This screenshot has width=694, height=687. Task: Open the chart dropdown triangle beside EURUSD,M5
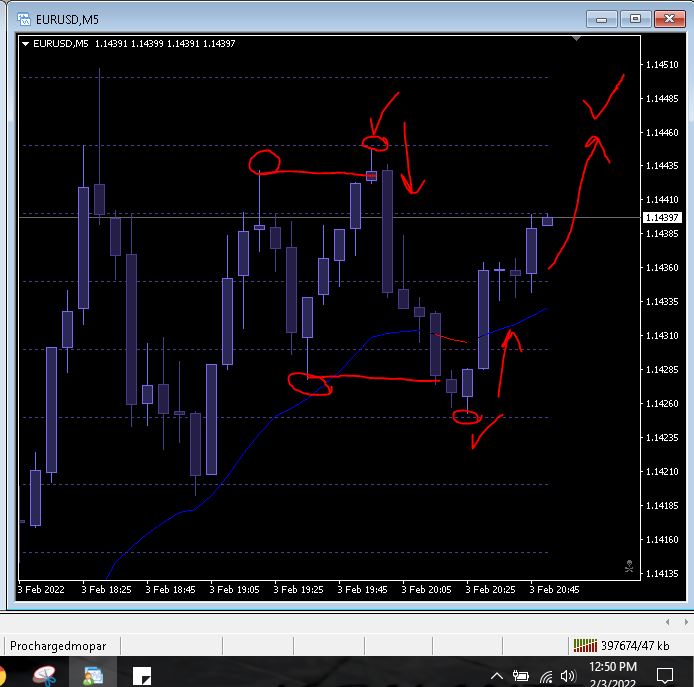click(x=25, y=43)
